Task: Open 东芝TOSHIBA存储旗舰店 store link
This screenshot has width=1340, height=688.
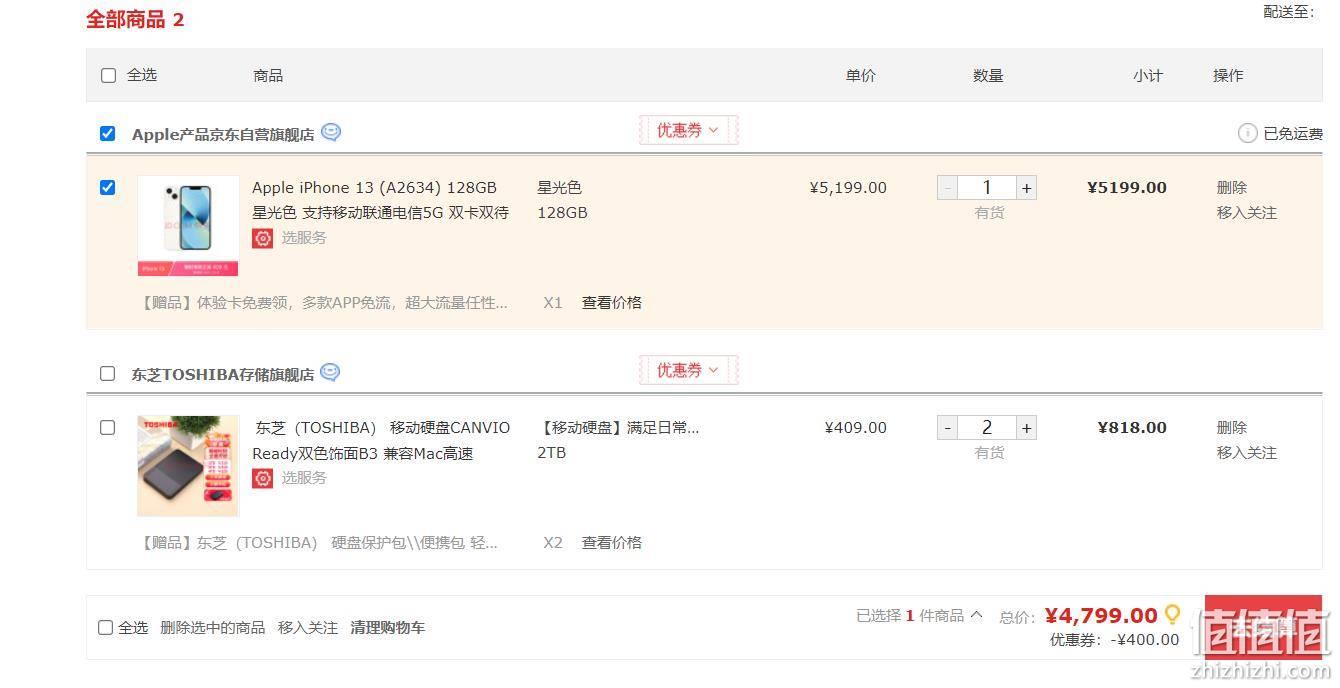Action: pos(223,374)
